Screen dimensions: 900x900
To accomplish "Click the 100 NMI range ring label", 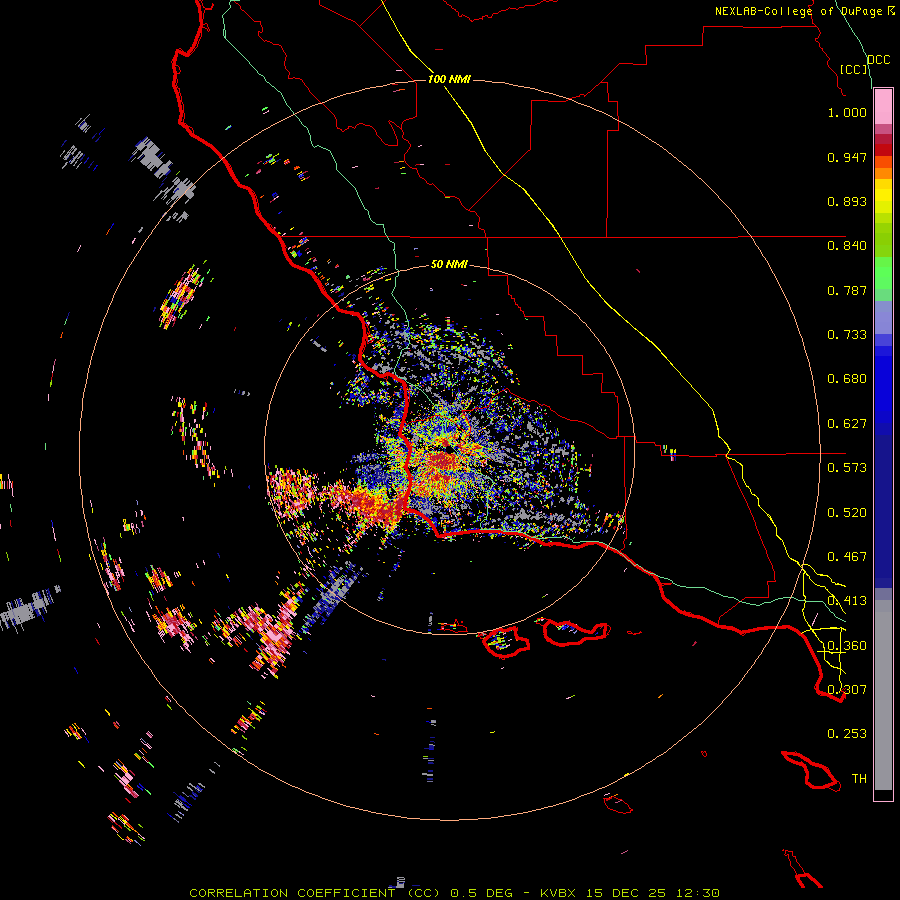I will (449, 79).
